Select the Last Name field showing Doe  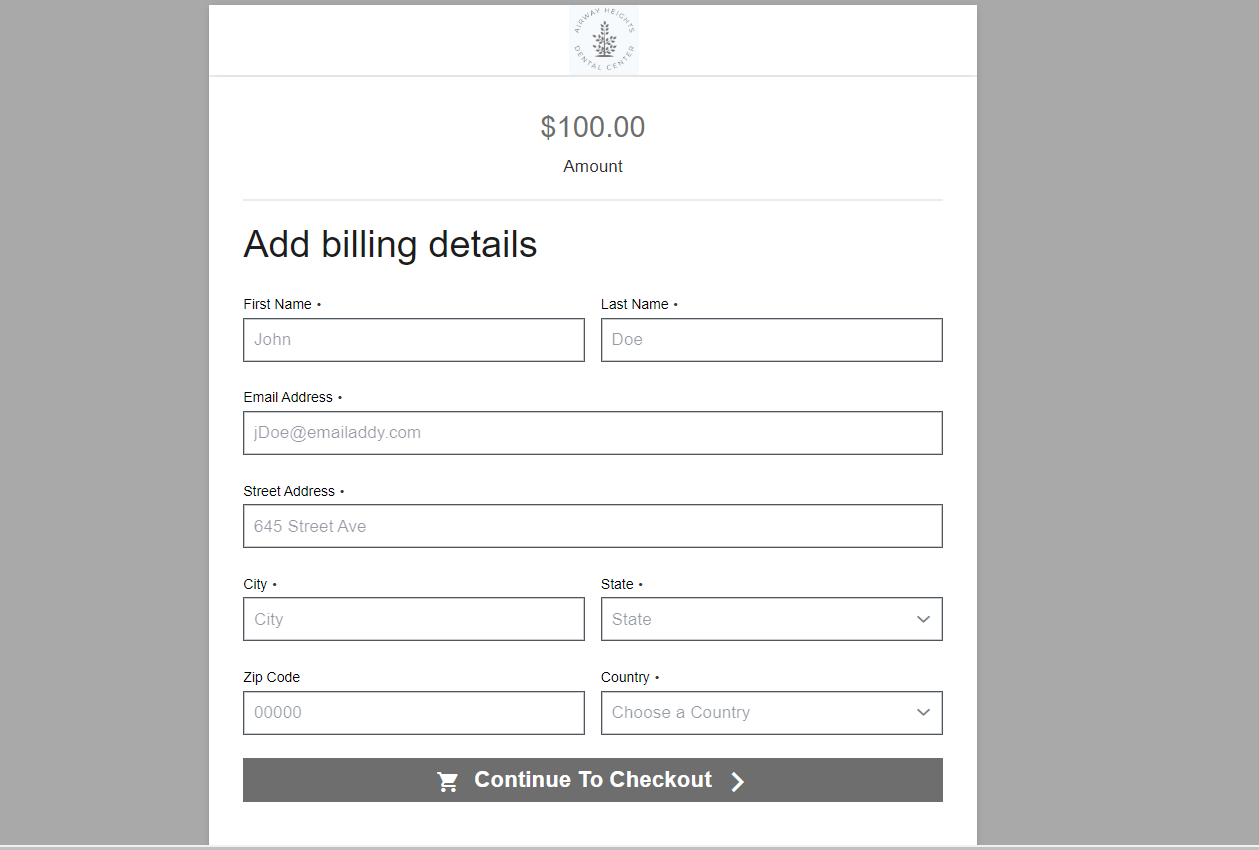[x=772, y=340]
